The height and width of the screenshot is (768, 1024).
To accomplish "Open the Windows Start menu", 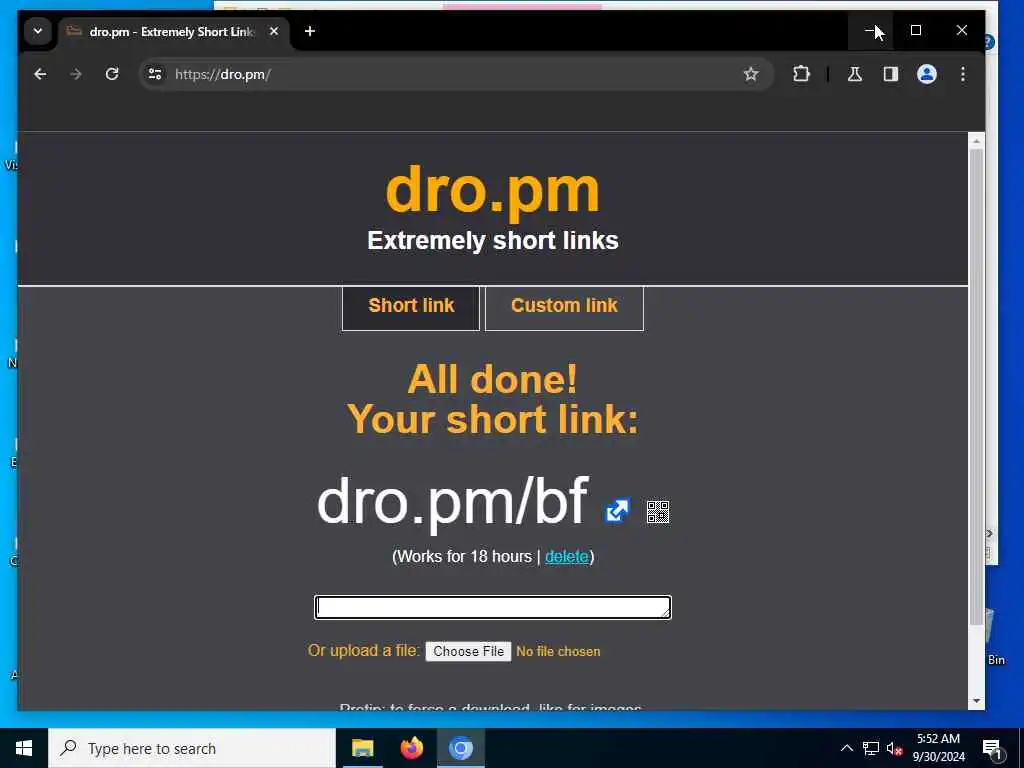I will 24,748.
